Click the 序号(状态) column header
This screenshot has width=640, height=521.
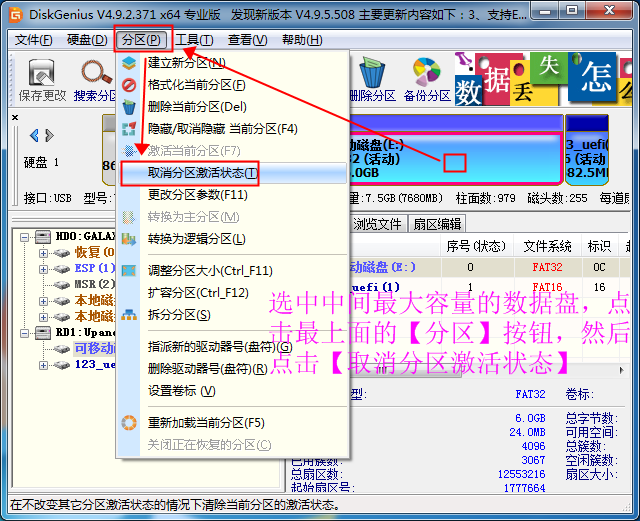pos(476,246)
